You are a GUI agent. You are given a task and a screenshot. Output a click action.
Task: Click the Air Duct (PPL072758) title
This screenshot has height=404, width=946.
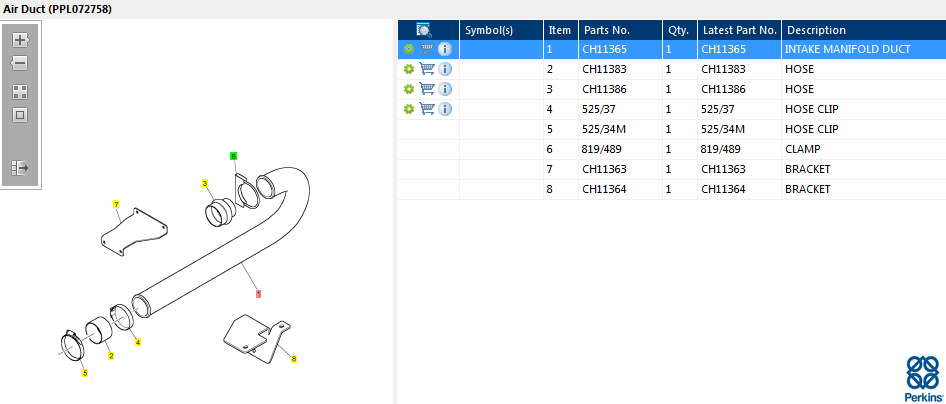point(57,10)
